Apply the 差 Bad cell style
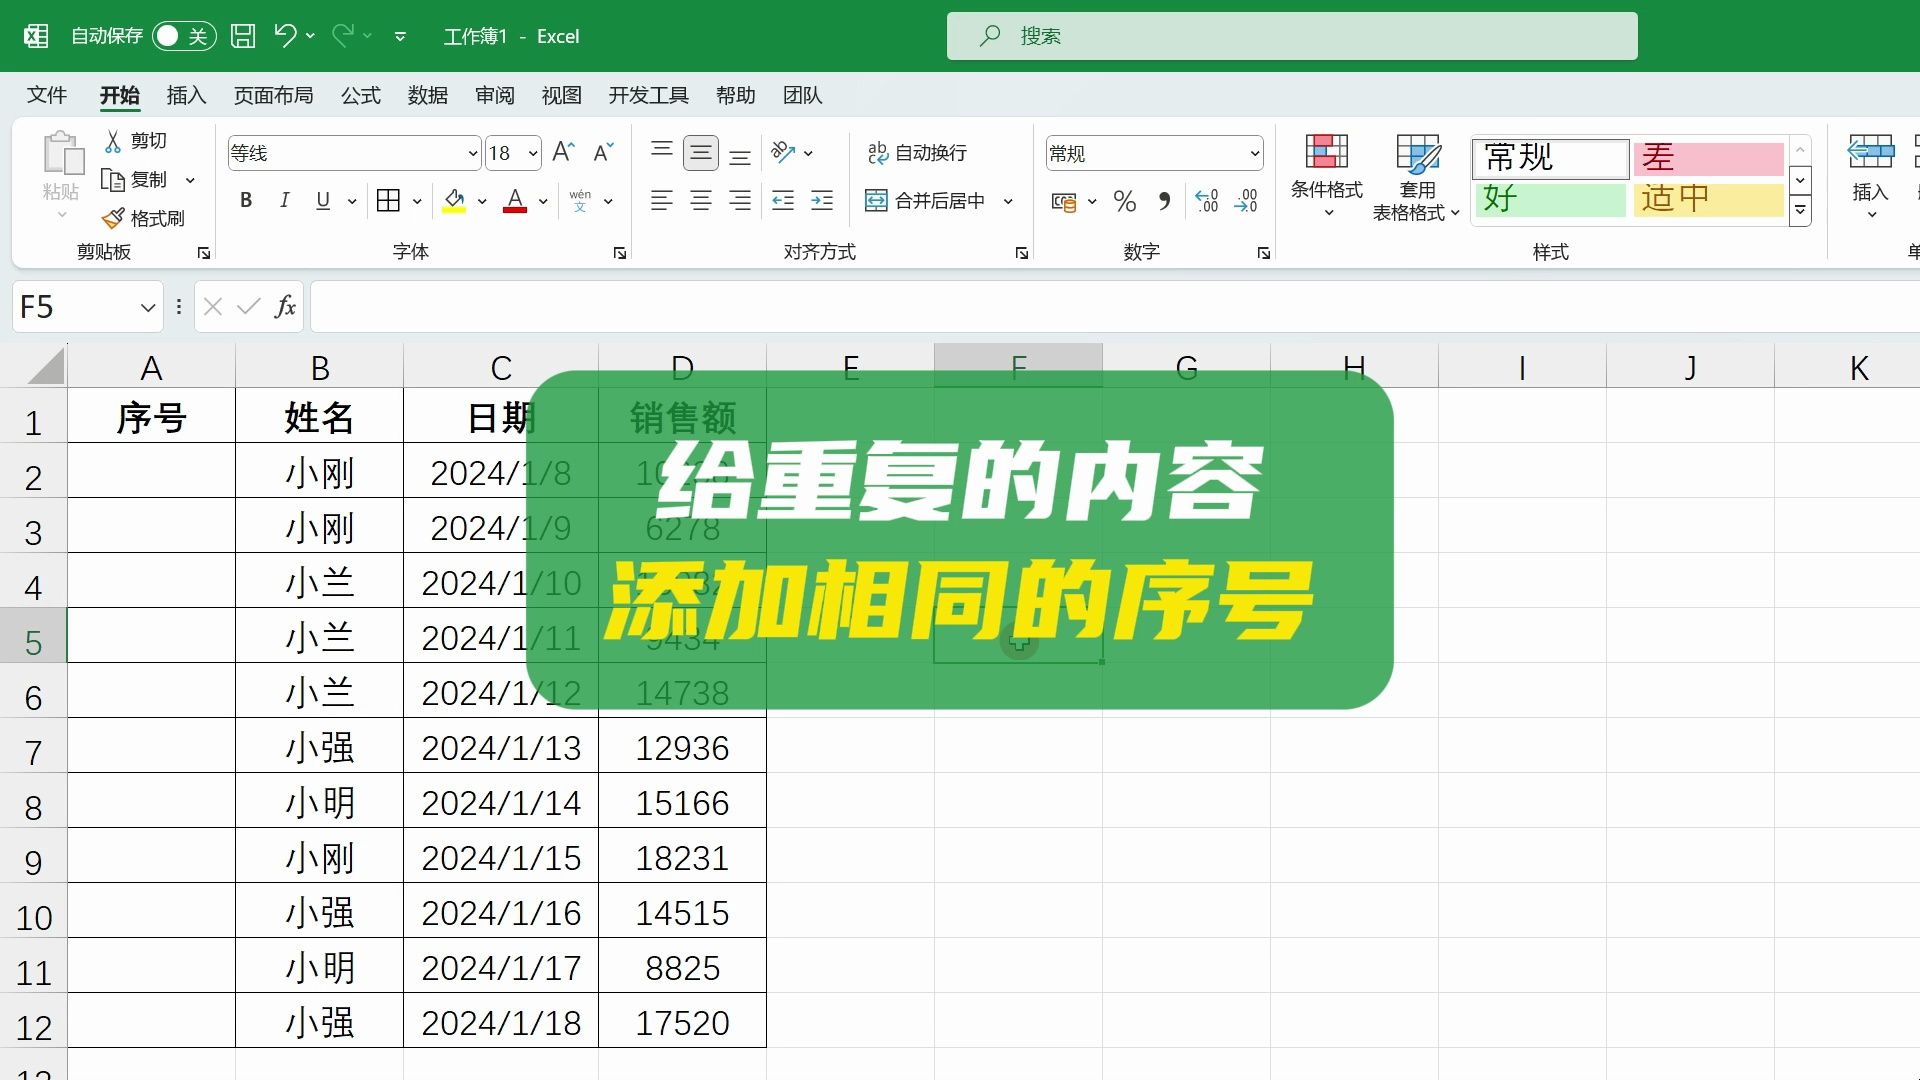 pyautogui.click(x=1709, y=158)
